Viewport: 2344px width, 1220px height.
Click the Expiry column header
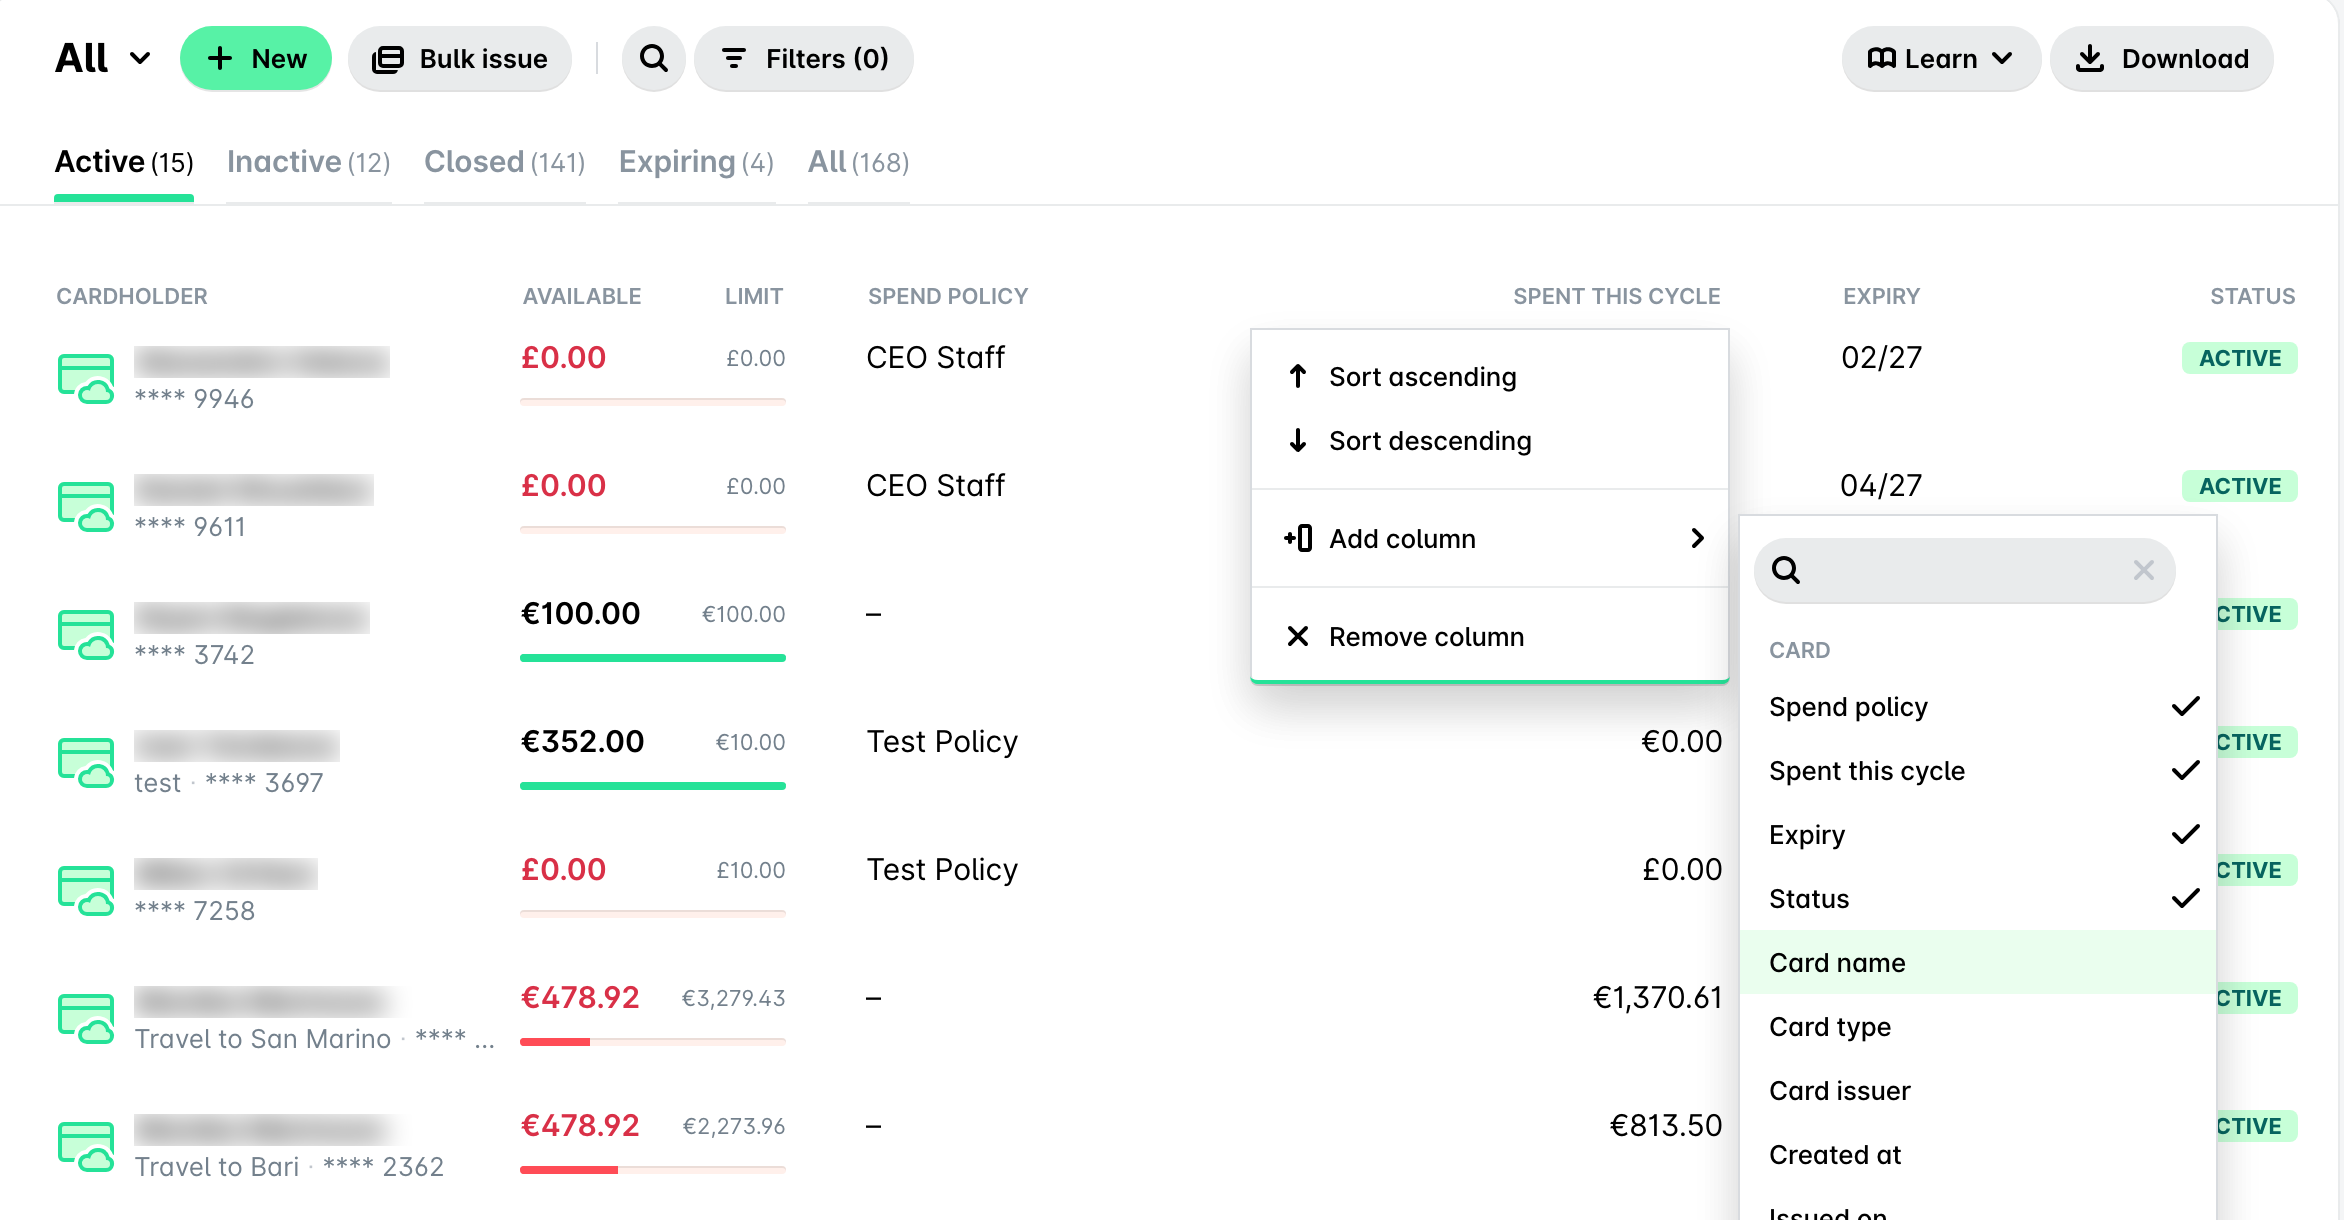(1881, 296)
